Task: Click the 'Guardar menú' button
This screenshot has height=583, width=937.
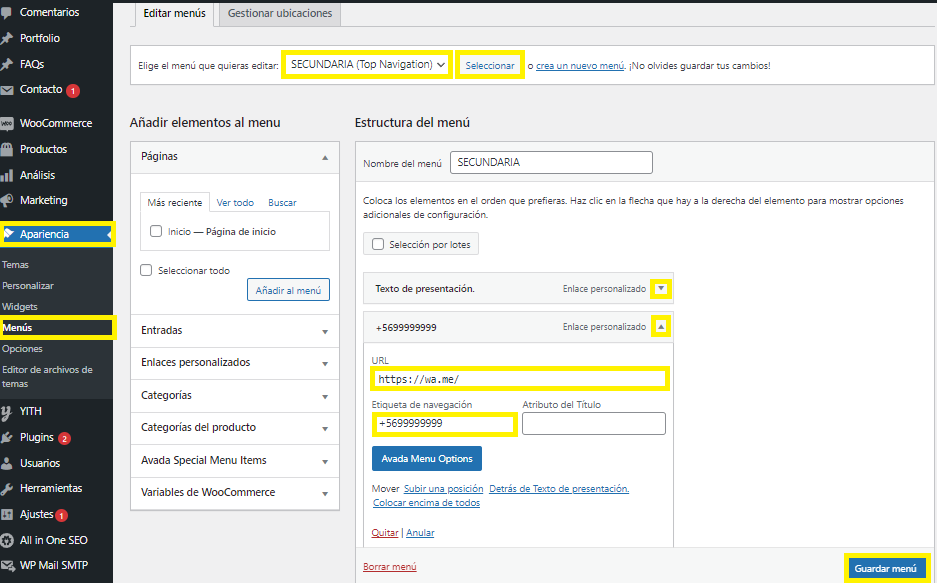Action: (886, 568)
